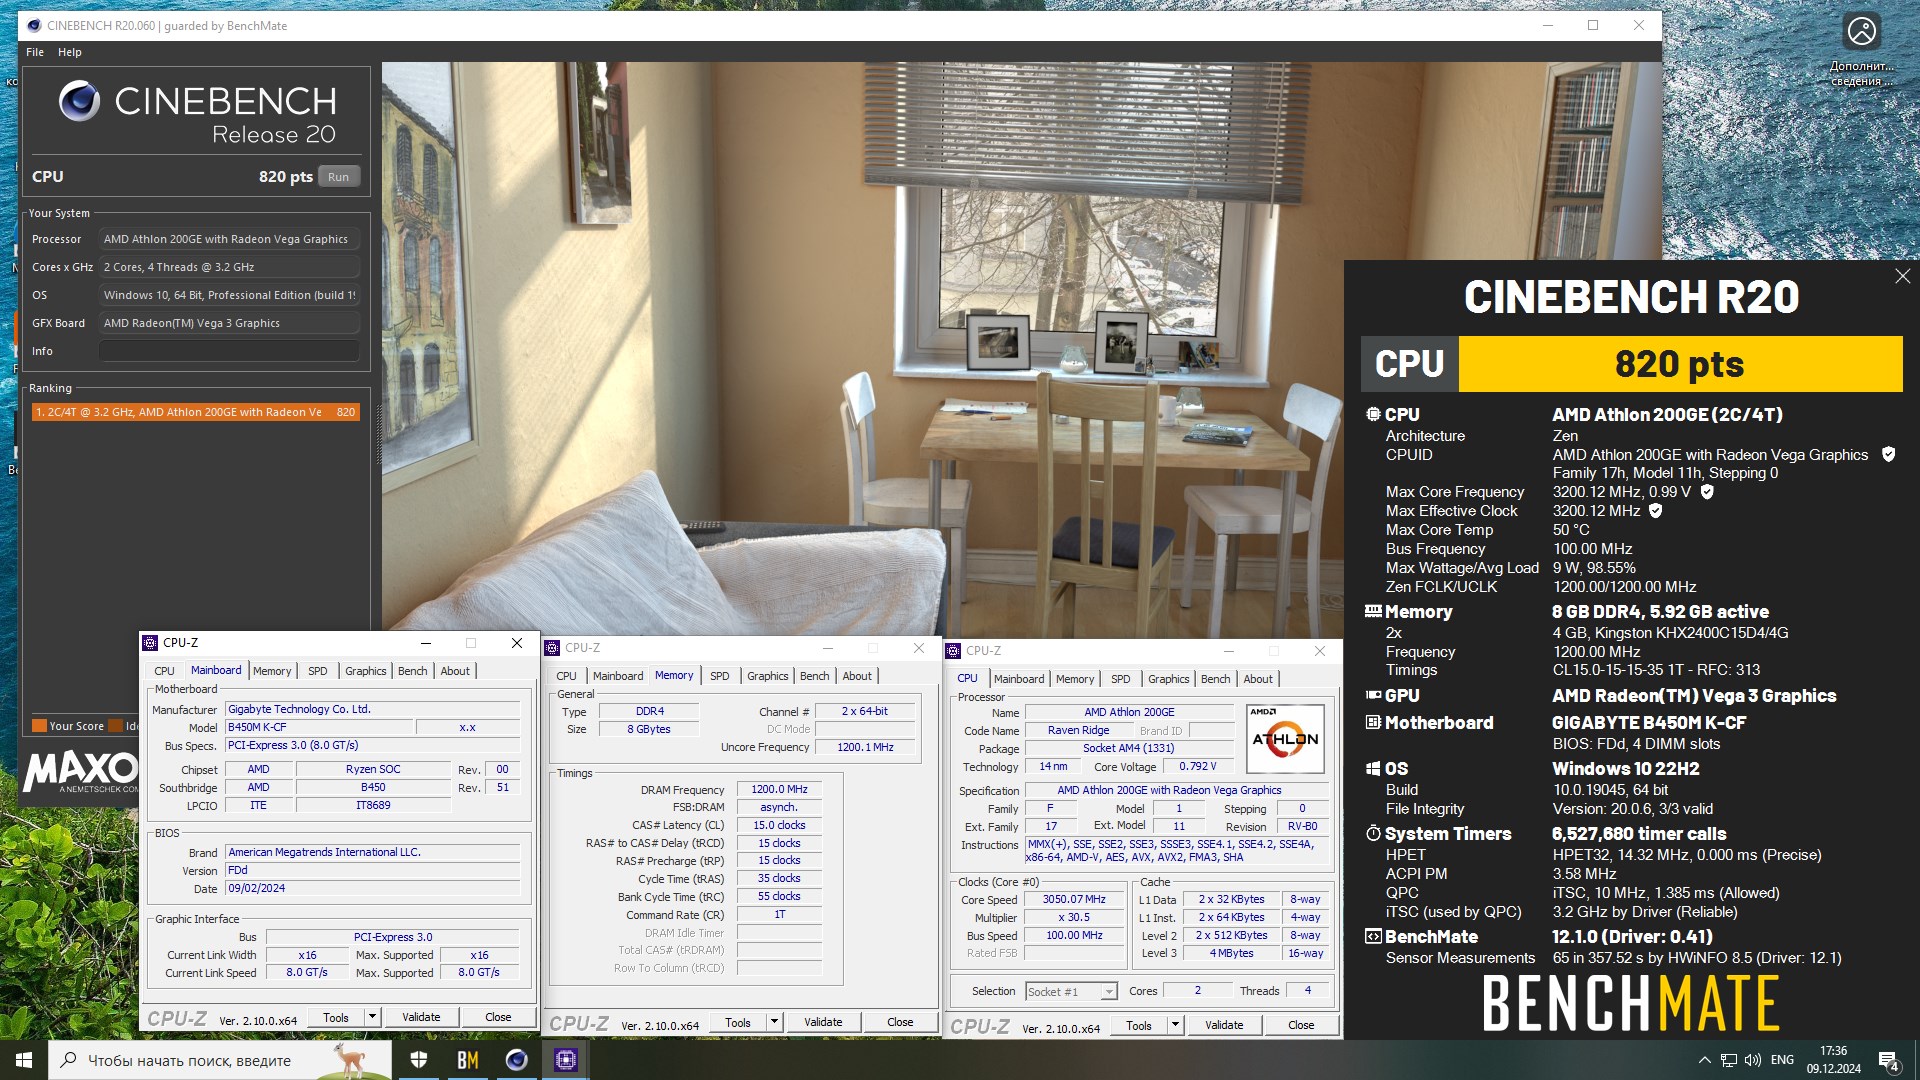Screen dimensions: 1920x1080
Task: Select Mainboard tab in Memory CPU-Z window
Action: pos(618,676)
